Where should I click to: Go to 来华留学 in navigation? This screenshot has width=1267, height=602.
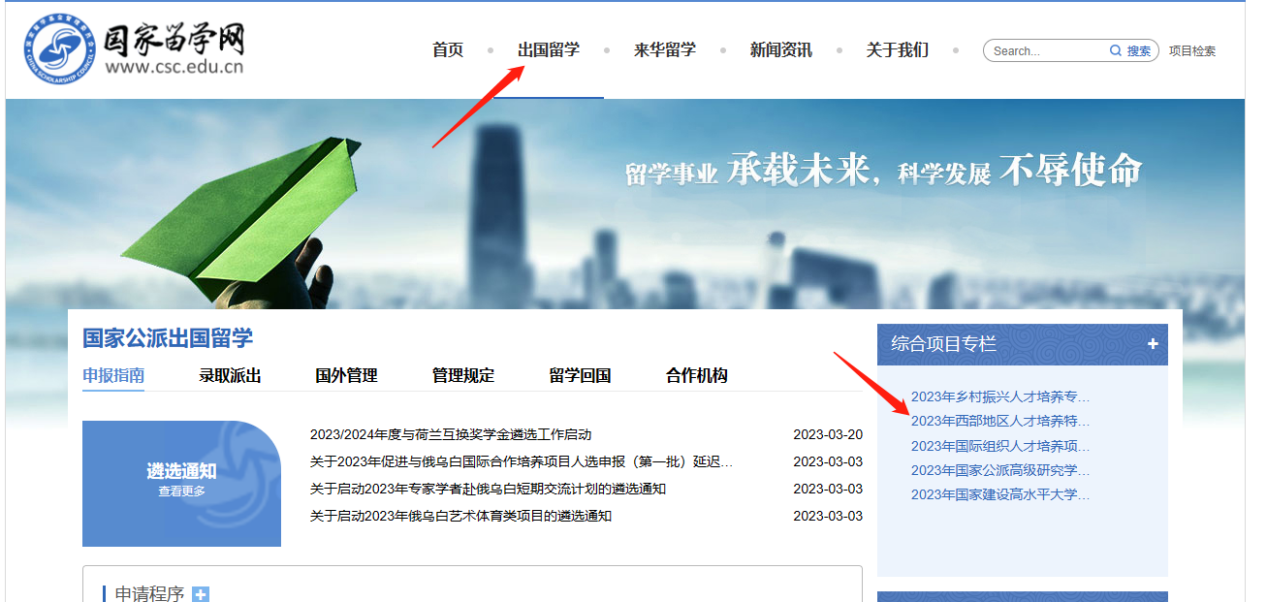pos(664,50)
